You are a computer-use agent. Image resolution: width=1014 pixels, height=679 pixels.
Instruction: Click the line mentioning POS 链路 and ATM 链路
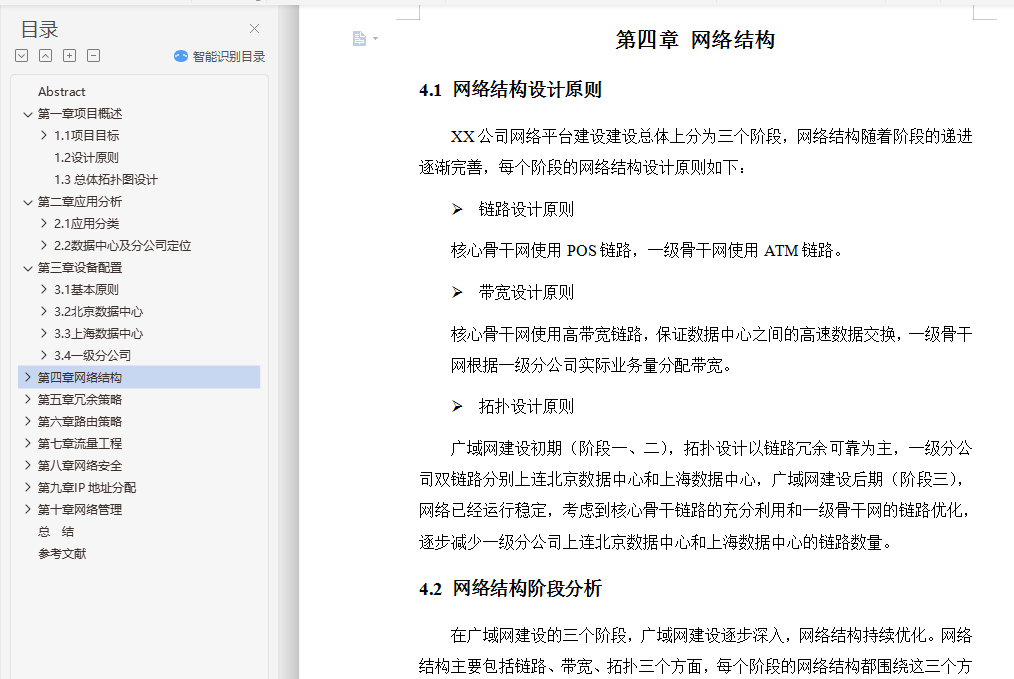647,250
